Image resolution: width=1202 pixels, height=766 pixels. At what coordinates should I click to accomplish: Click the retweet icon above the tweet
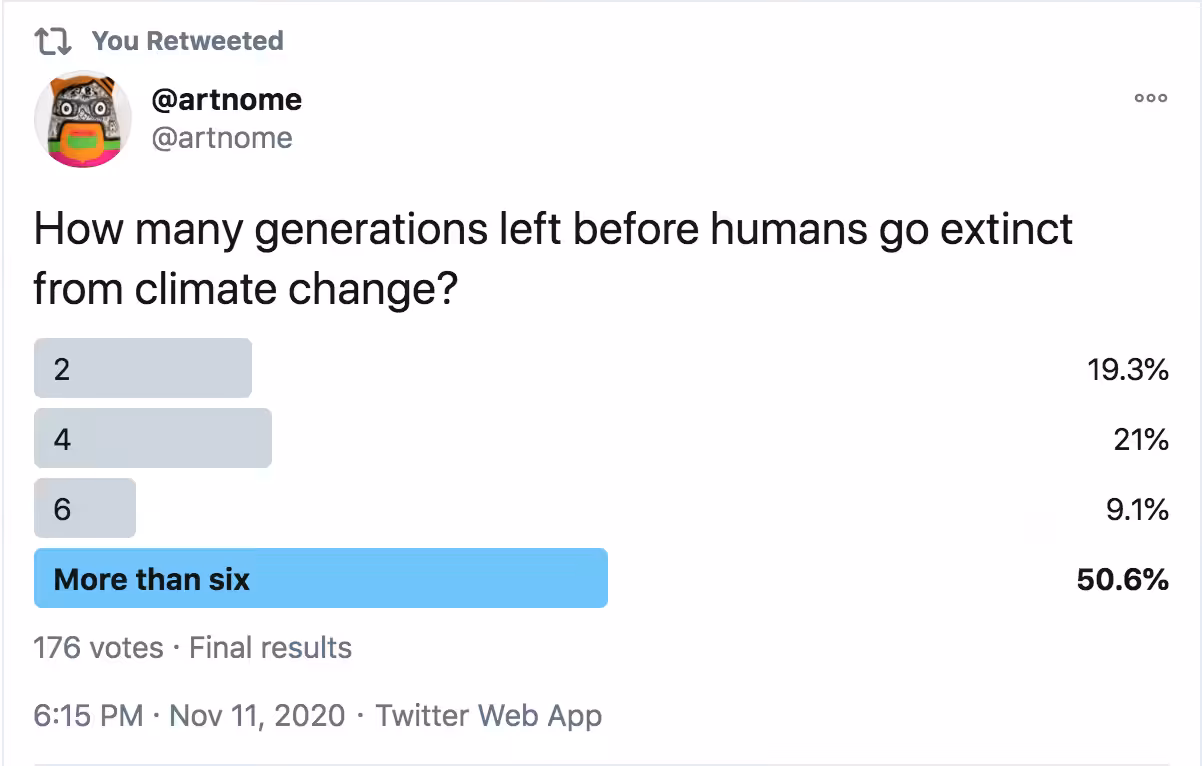(x=55, y=41)
